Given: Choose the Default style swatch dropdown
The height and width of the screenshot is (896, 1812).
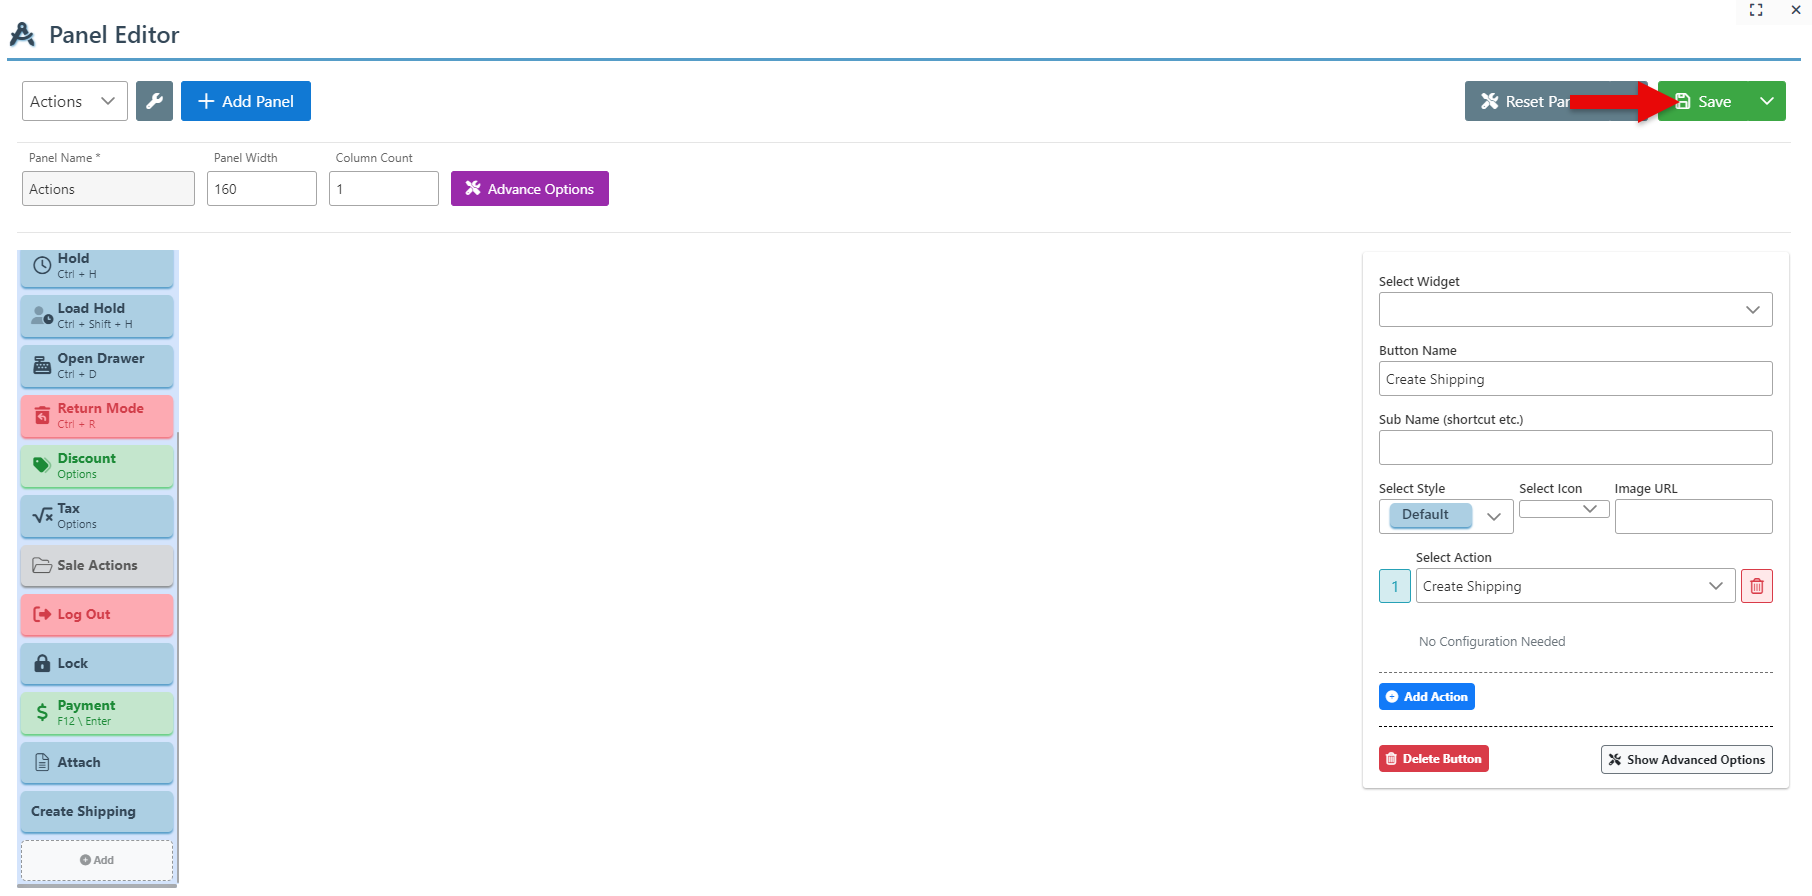Looking at the screenshot, I should tap(1445, 516).
